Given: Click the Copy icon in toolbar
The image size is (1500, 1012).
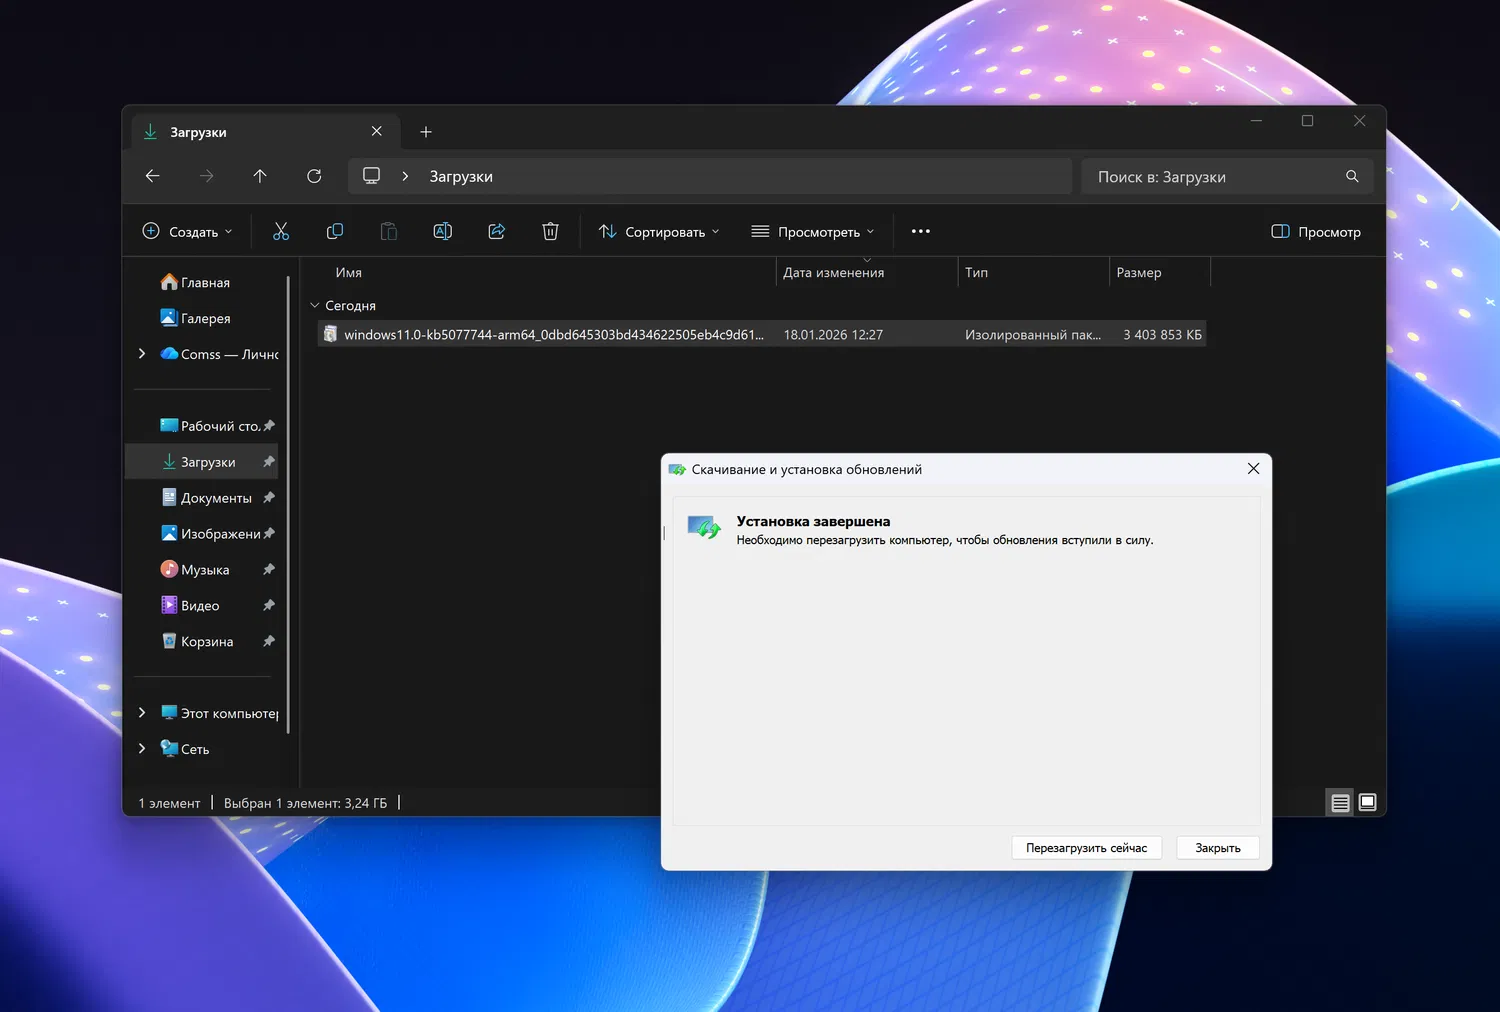Looking at the screenshot, I should coord(335,231).
